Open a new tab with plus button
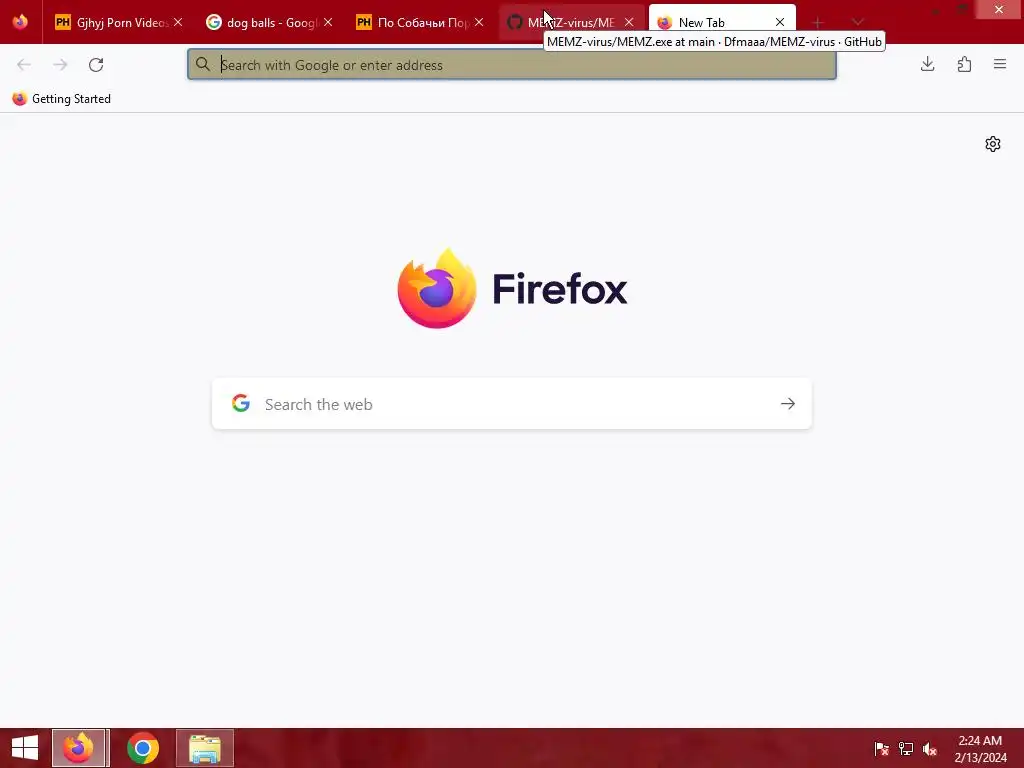Screen dimensions: 1024x768 click(818, 23)
